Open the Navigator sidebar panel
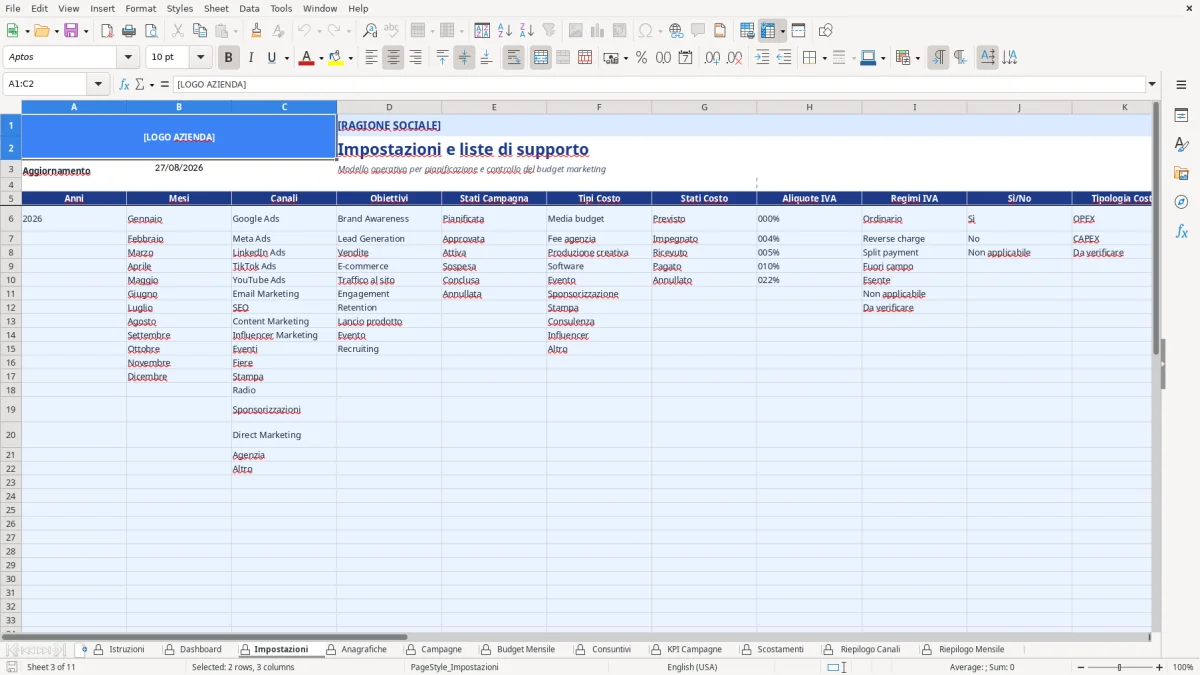The width and height of the screenshot is (1200, 675). click(1181, 202)
